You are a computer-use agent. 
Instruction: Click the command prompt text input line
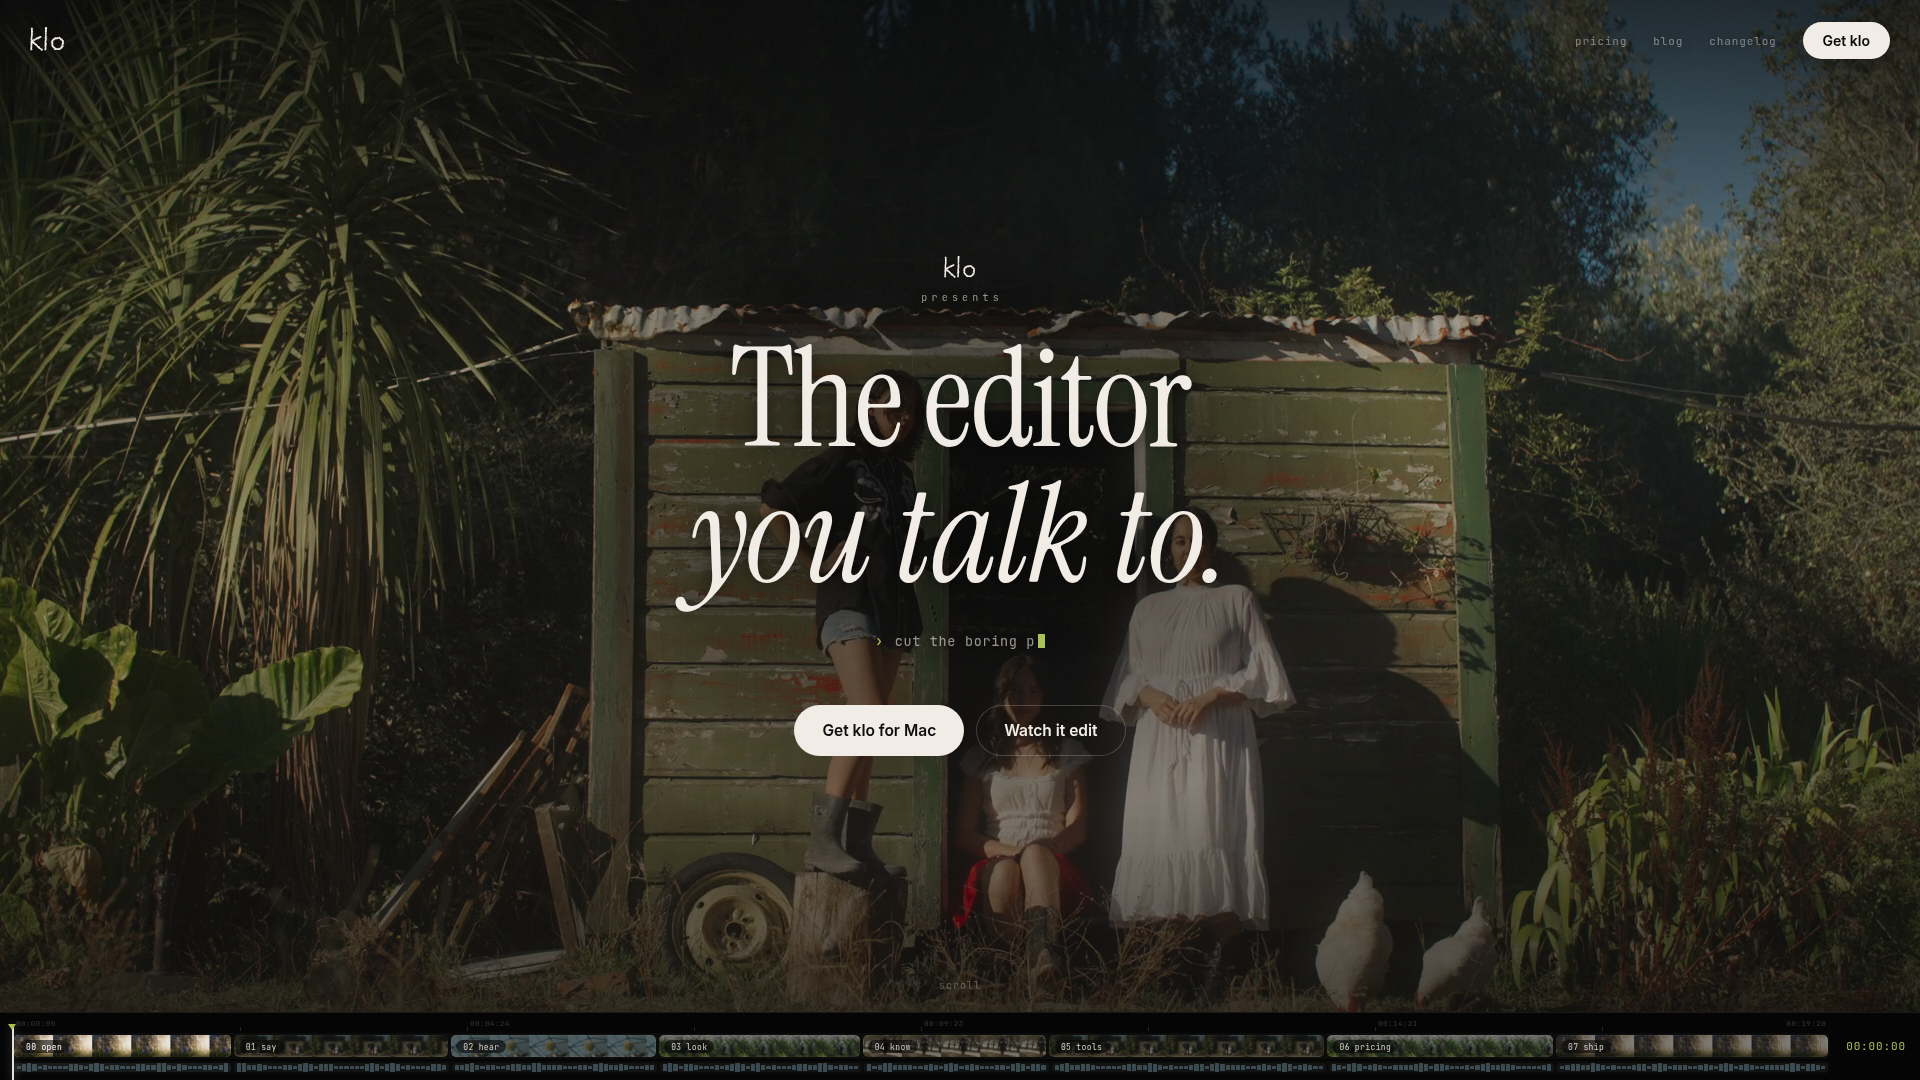(x=960, y=641)
